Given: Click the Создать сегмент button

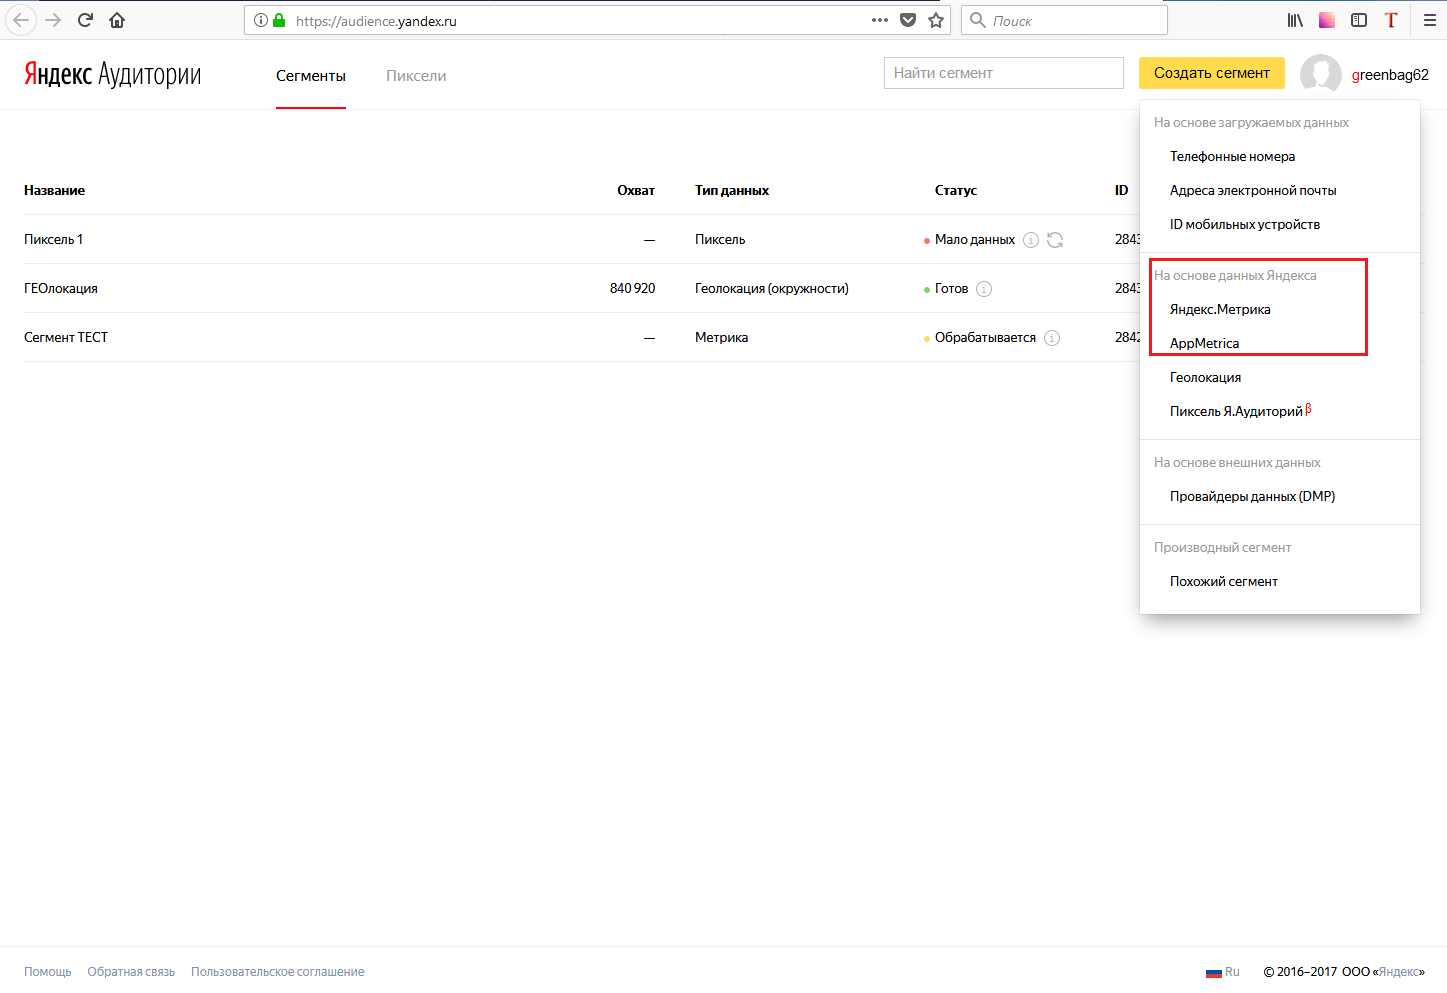Looking at the screenshot, I should click(1212, 73).
